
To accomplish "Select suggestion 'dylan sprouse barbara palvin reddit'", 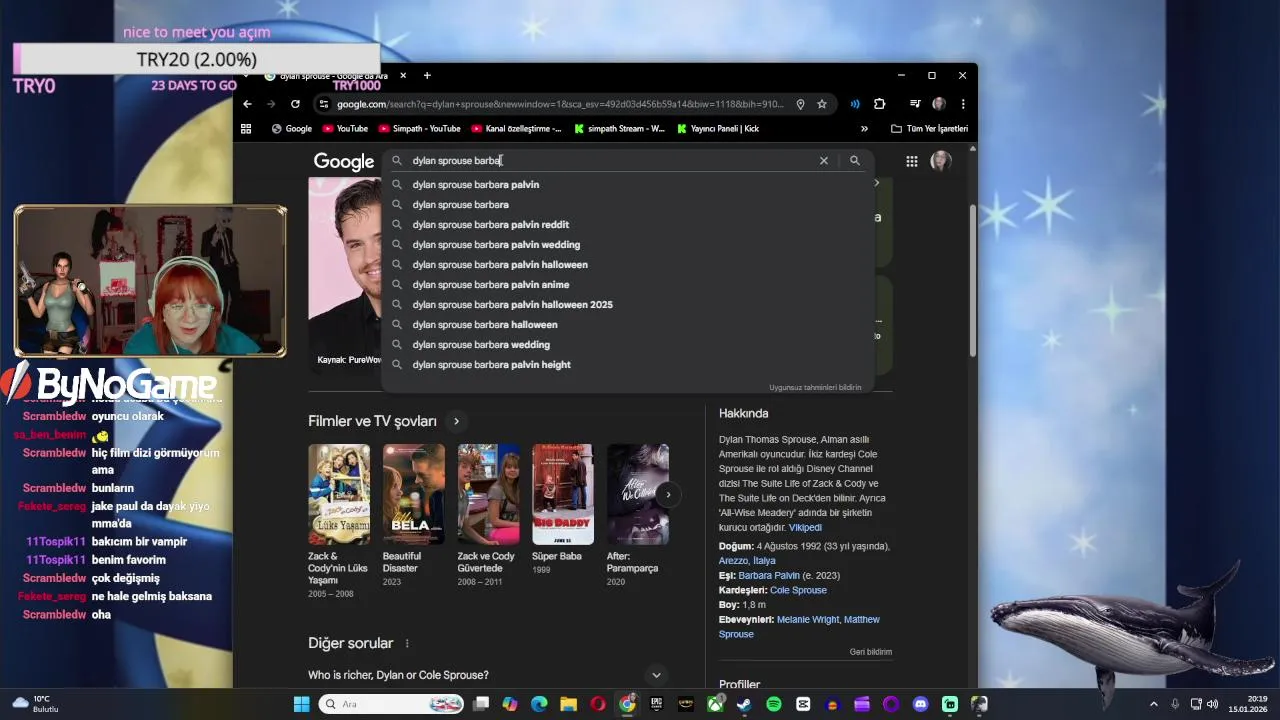I will (628, 224).
